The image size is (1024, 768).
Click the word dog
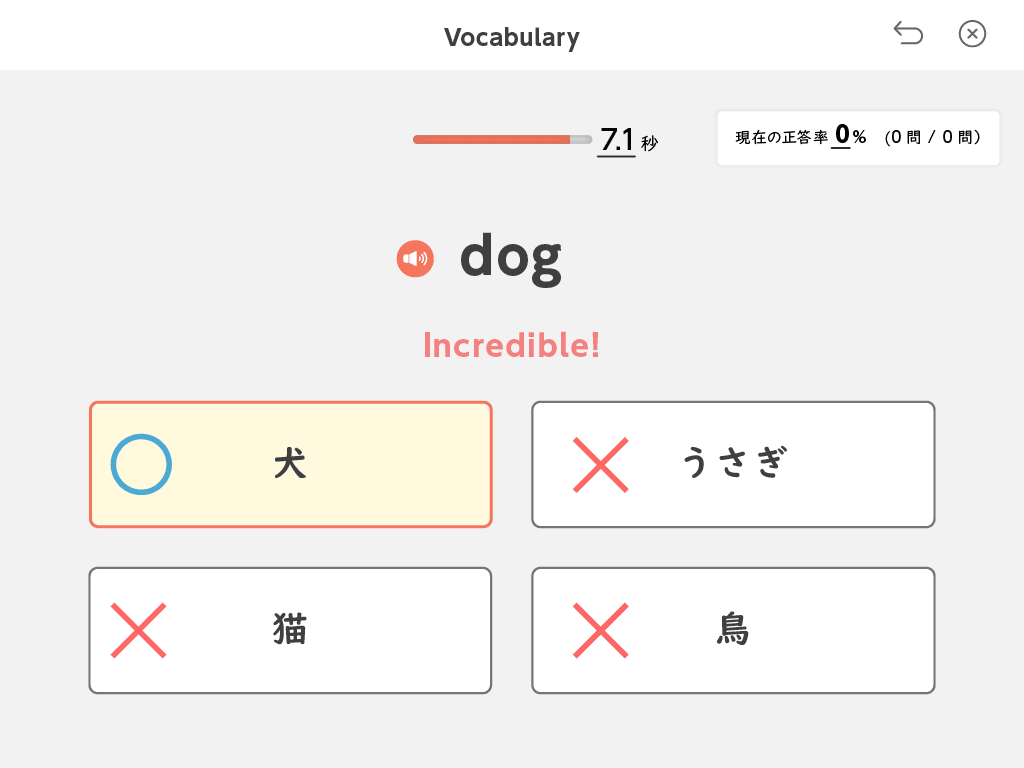510,258
